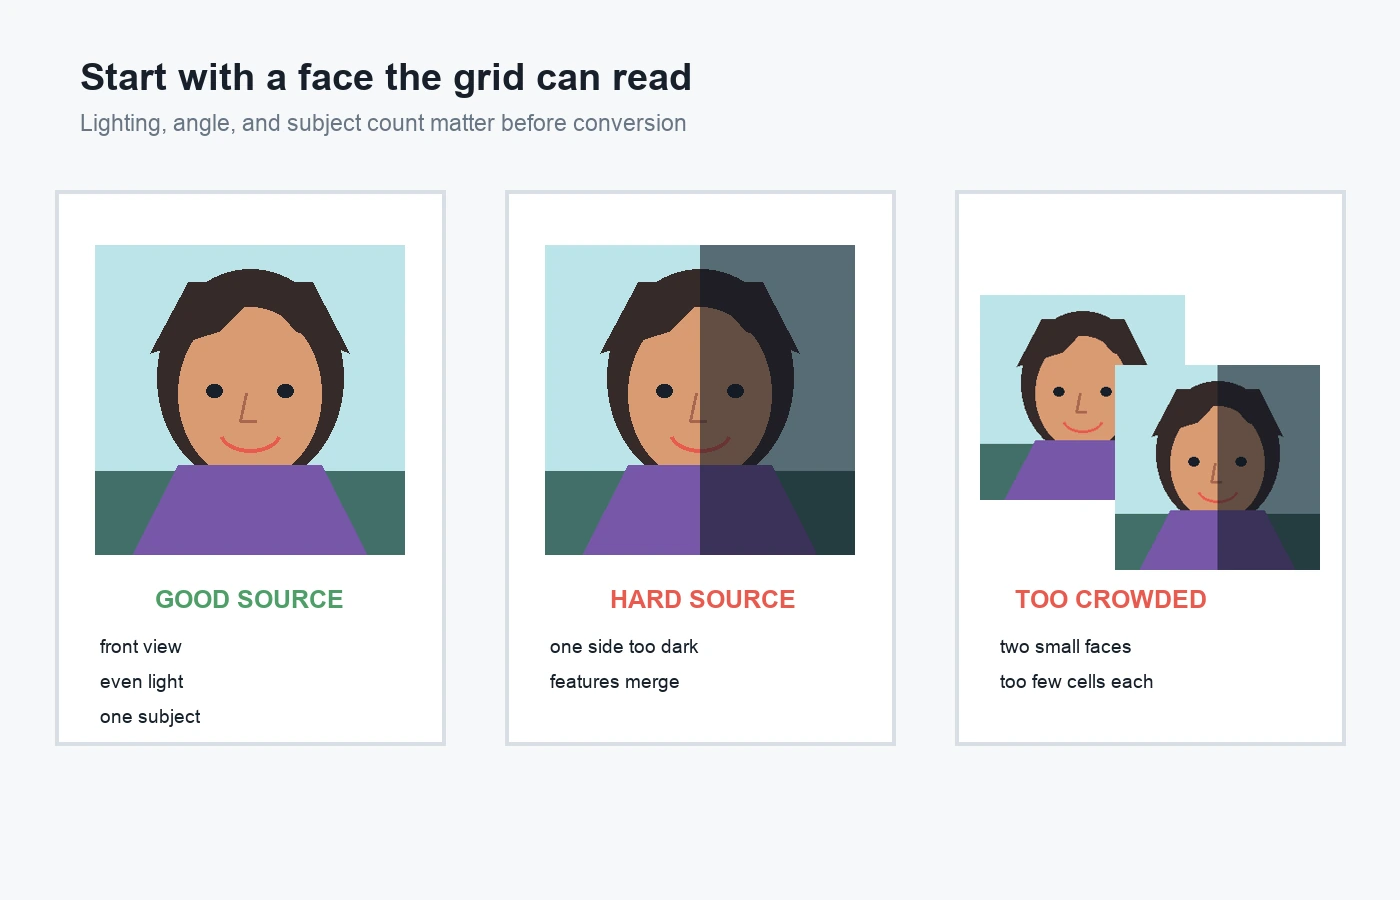Click the Good Source portrait image

pyautogui.click(x=250, y=400)
